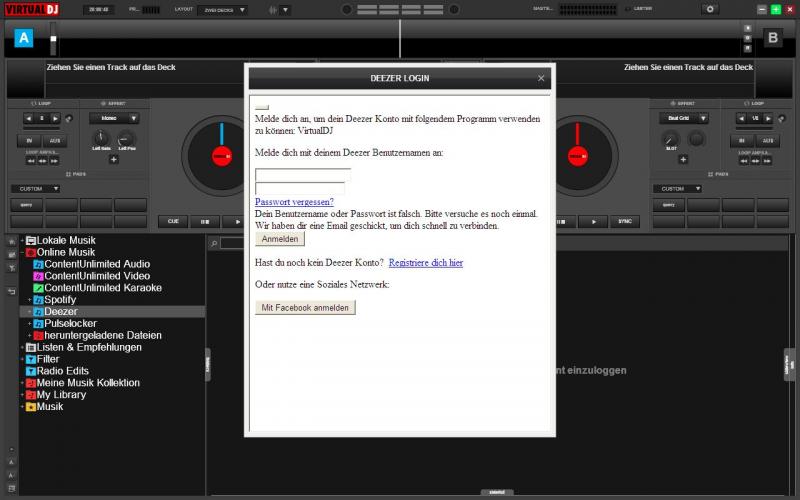Expand the Spotify tree node
The height and width of the screenshot is (500, 800).
[x=30, y=300]
